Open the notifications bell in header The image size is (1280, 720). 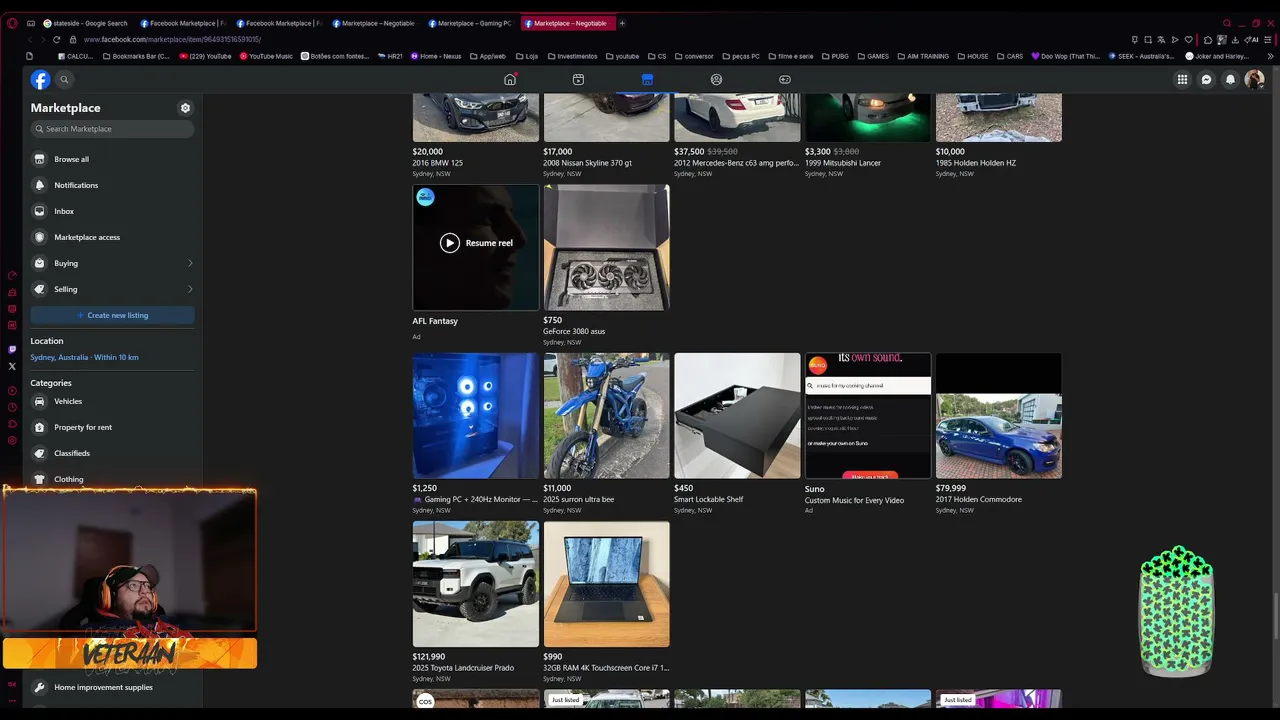tap(1231, 80)
